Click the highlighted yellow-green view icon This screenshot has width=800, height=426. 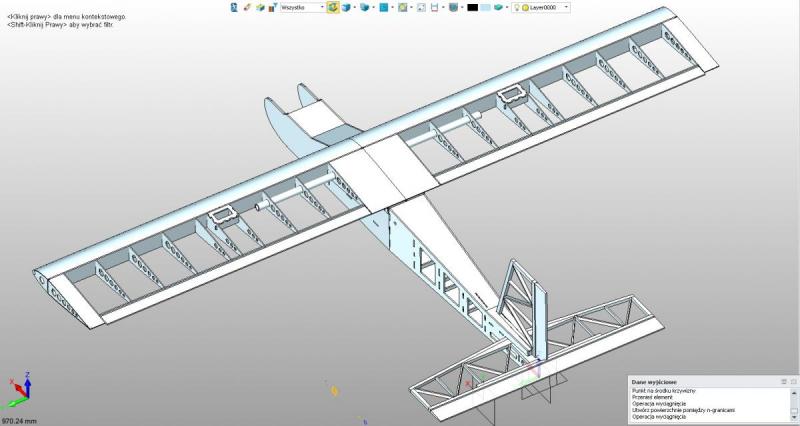point(333,7)
